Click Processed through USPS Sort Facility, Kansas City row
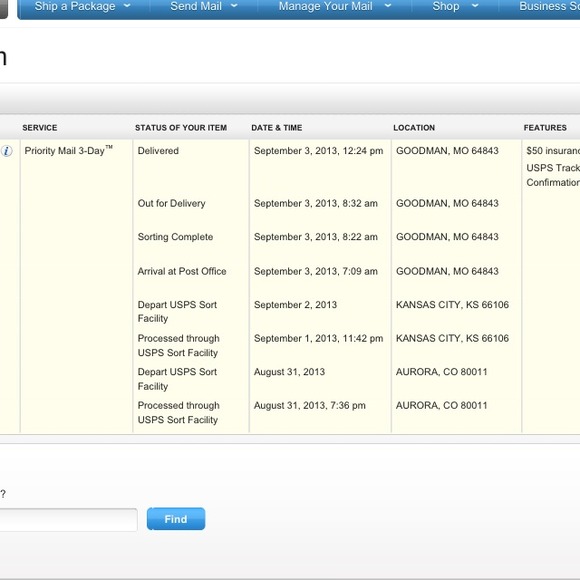The width and height of the screenshot is (580, 580). tap(179, 345)
